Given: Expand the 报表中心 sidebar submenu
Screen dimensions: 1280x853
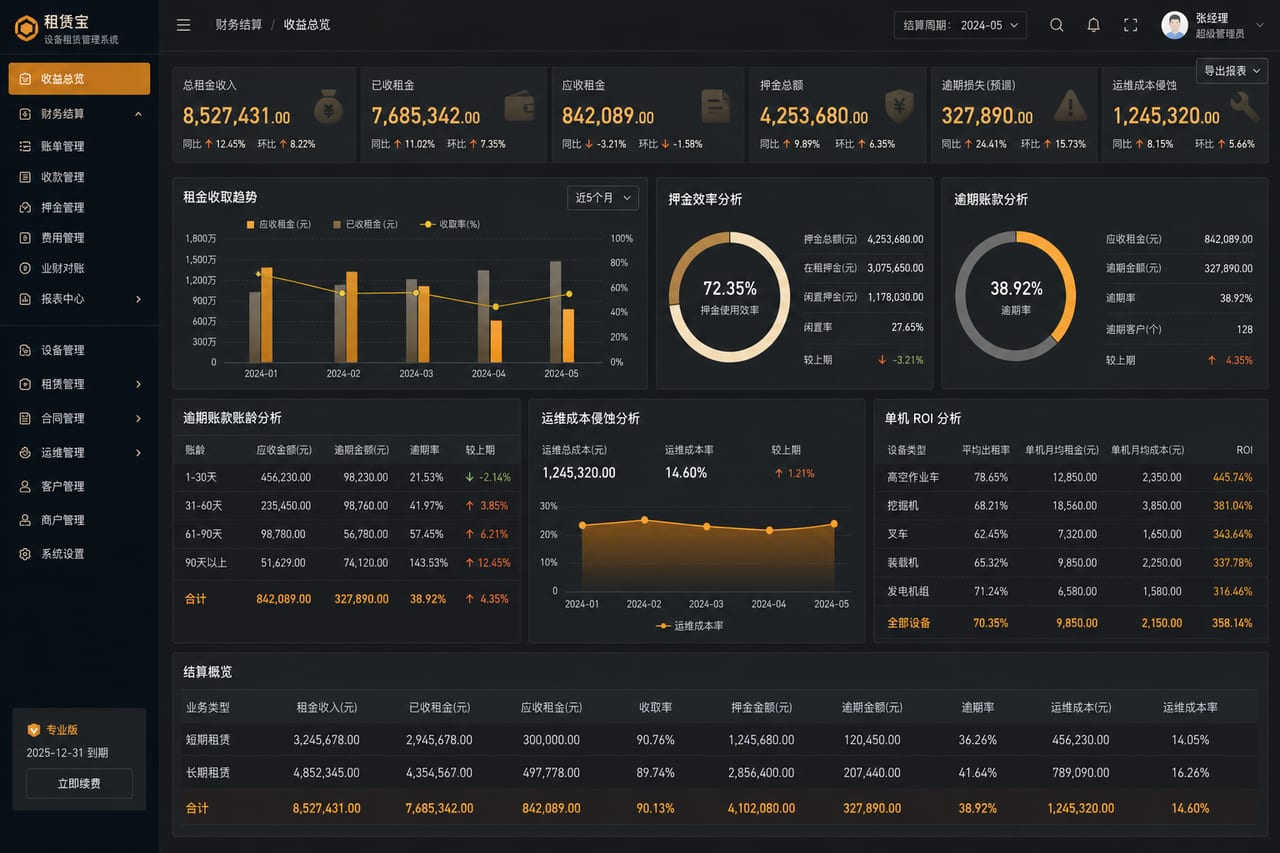Looking at the screenshot, I should click(79, 299).
